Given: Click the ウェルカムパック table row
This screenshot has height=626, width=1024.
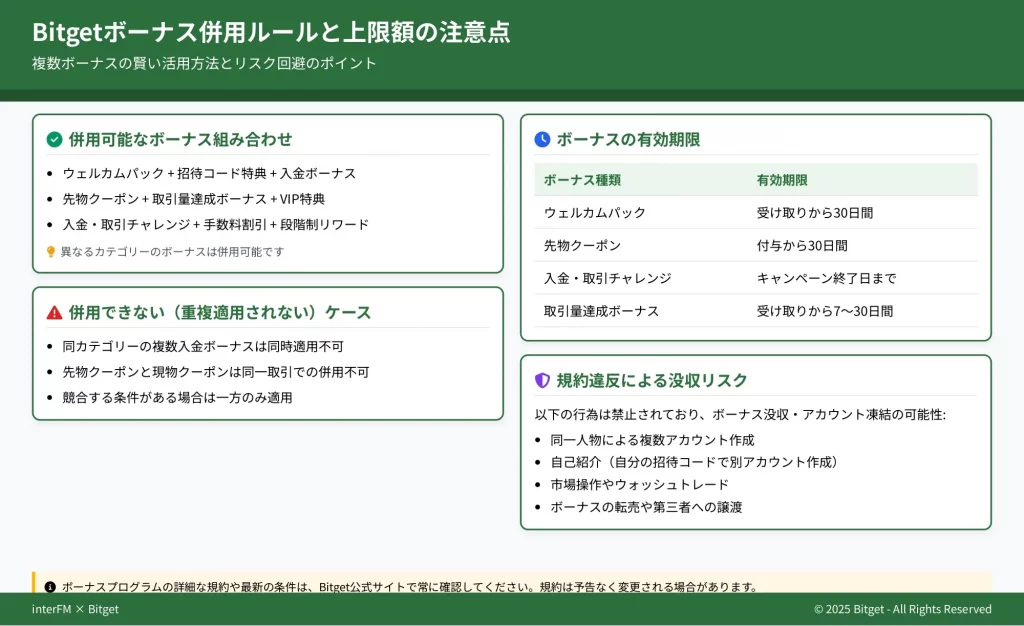Looking at the screenshot, I should [x=755, y=212].
